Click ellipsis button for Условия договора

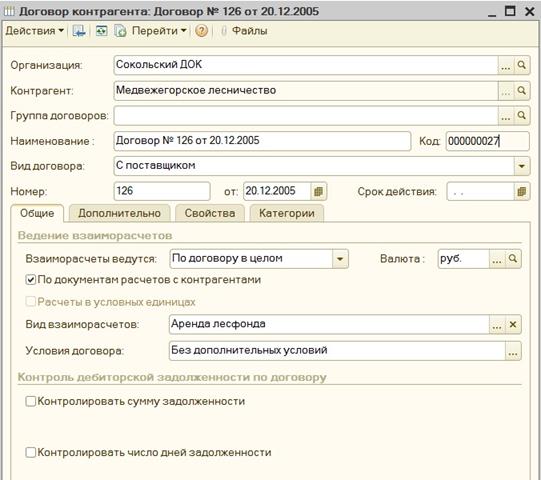(x=513, y=351)
